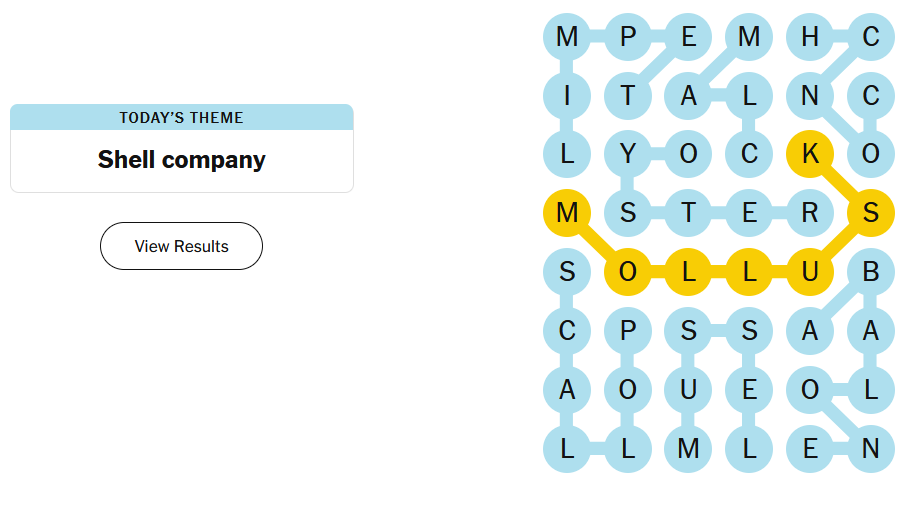Click the View Results button

point(181,246)
